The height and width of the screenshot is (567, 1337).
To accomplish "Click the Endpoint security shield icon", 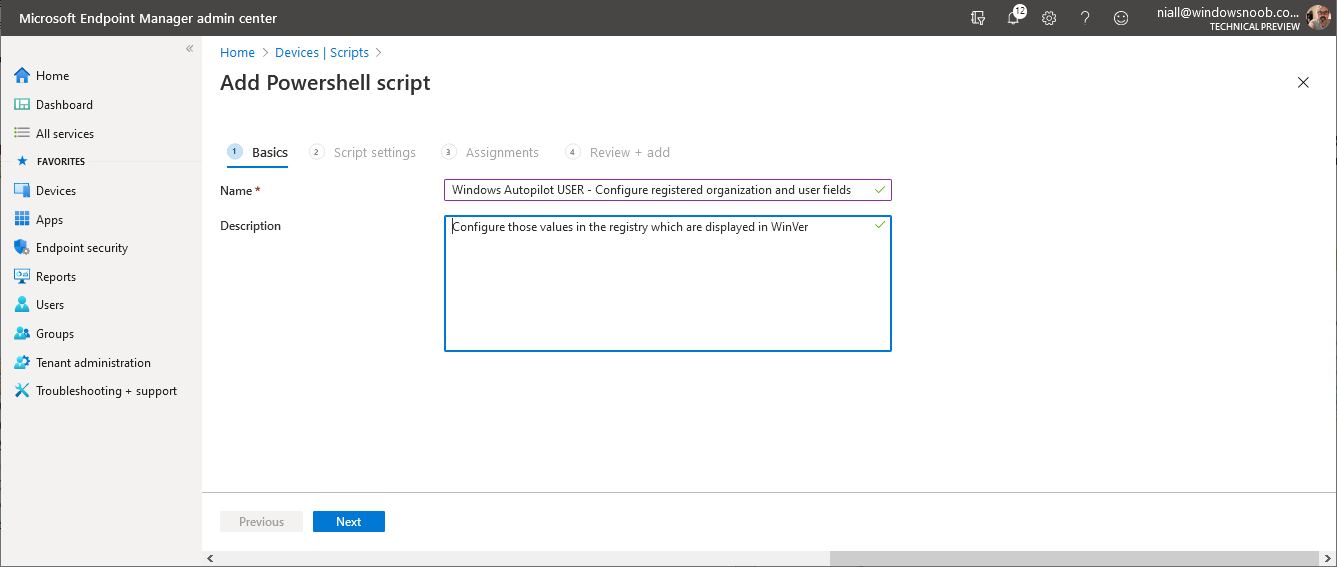I will coord(22,248).
